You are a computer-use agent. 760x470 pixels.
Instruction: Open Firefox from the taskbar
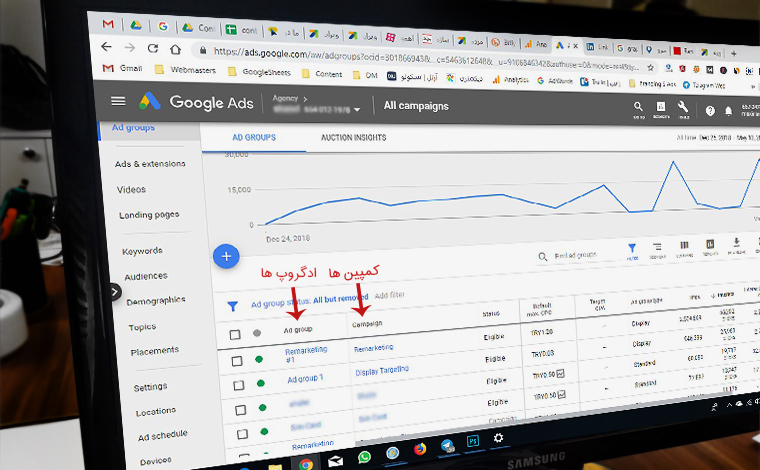pyautogui.click(x=420, y=449)
